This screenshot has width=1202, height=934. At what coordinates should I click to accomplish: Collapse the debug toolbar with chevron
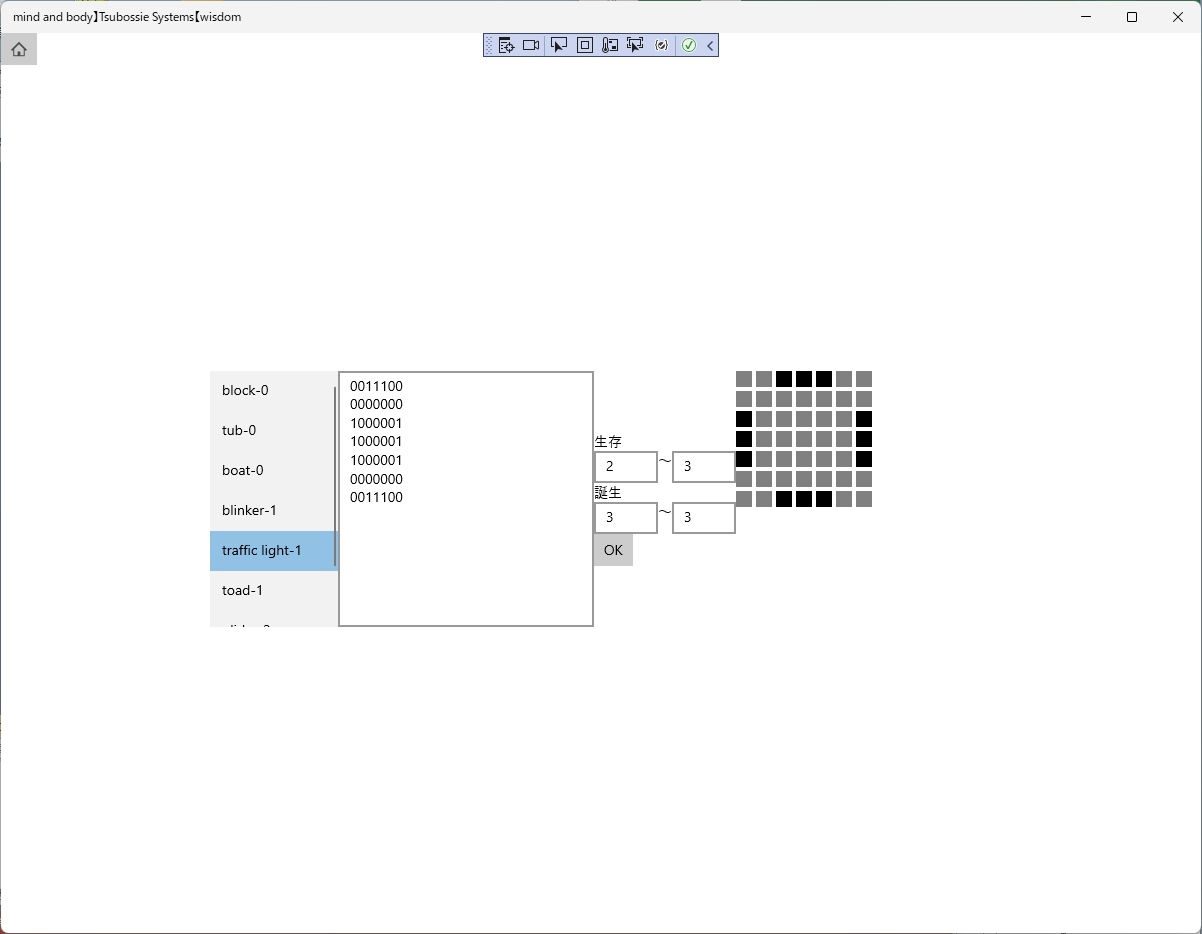(x=710, y=45)
